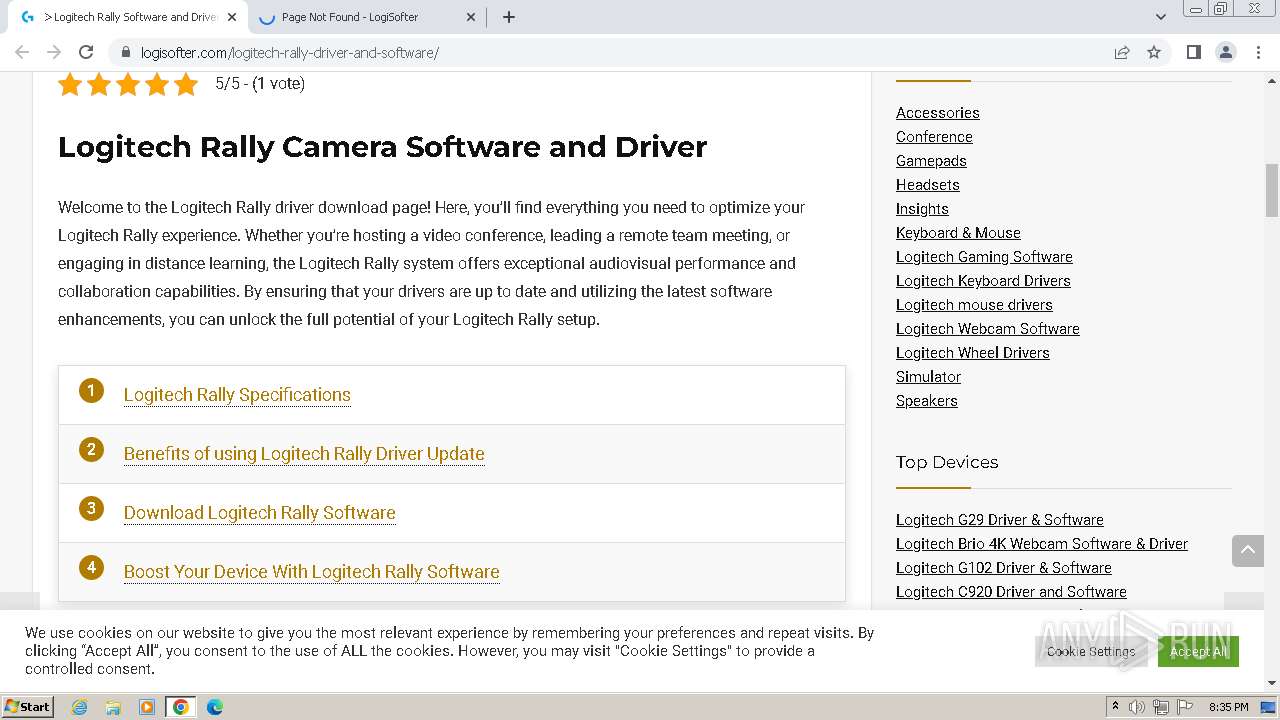The image size is (1280, 720).
Task: Open the Conference category
Action: click(934, 137)
